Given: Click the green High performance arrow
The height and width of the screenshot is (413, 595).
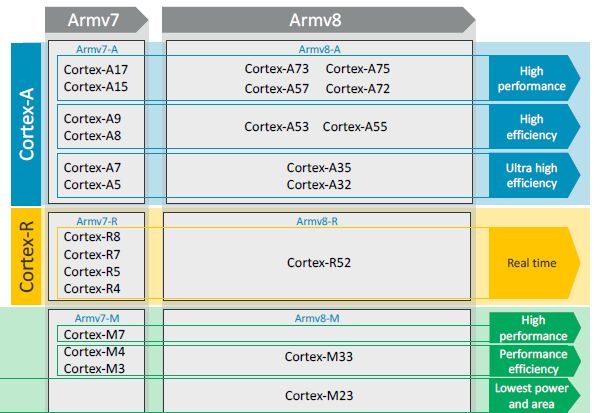Looking at the screenshot, I should (535, 328).
